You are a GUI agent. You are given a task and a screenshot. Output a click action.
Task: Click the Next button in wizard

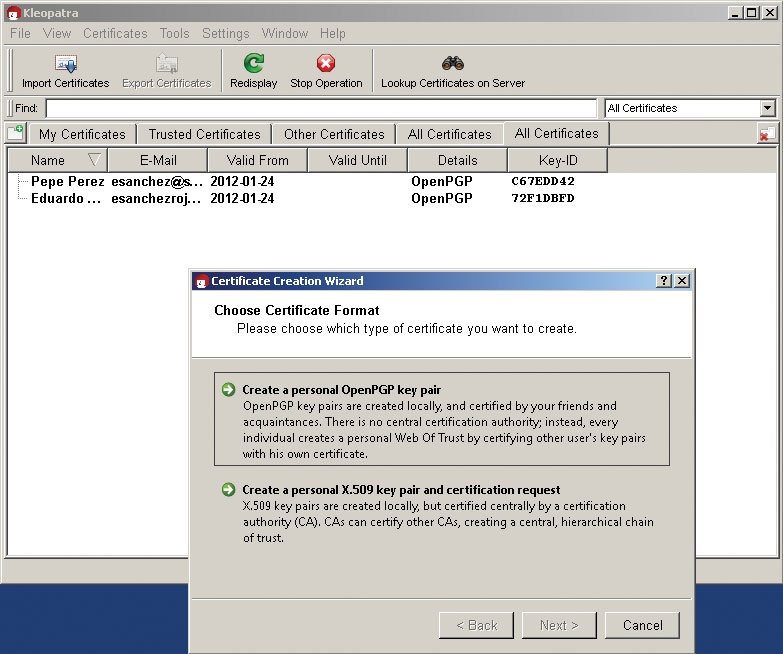pyautogui.click(x=559, y=625)
